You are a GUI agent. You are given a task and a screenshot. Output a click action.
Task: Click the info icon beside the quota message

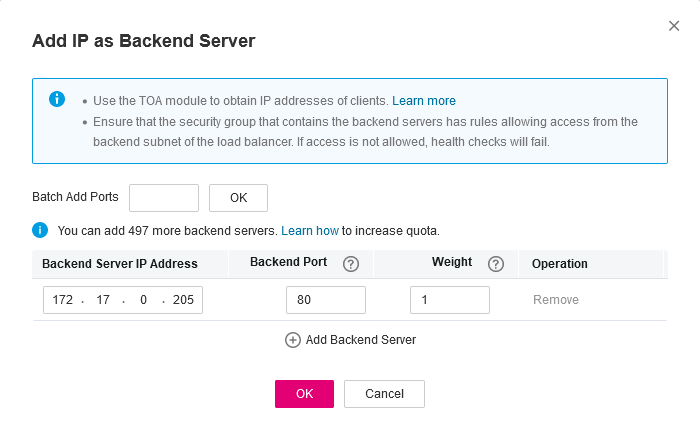pyautogui.click(x=41, y=230)
